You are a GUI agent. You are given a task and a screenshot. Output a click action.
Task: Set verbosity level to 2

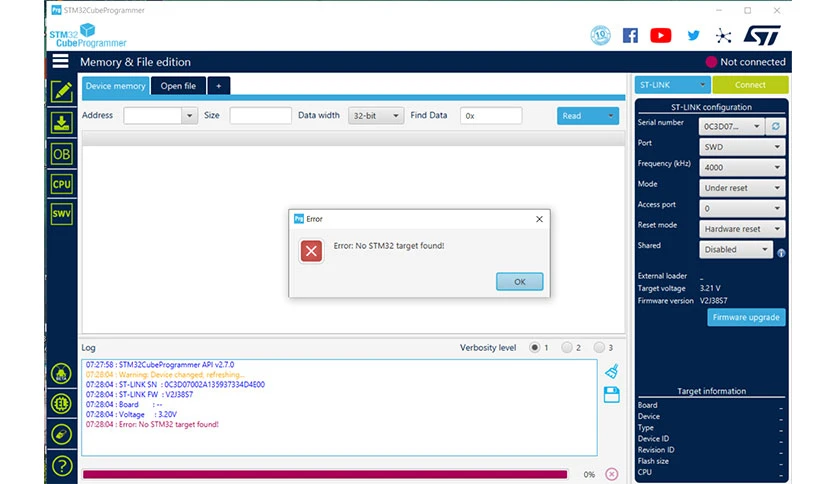pos(567,348)
